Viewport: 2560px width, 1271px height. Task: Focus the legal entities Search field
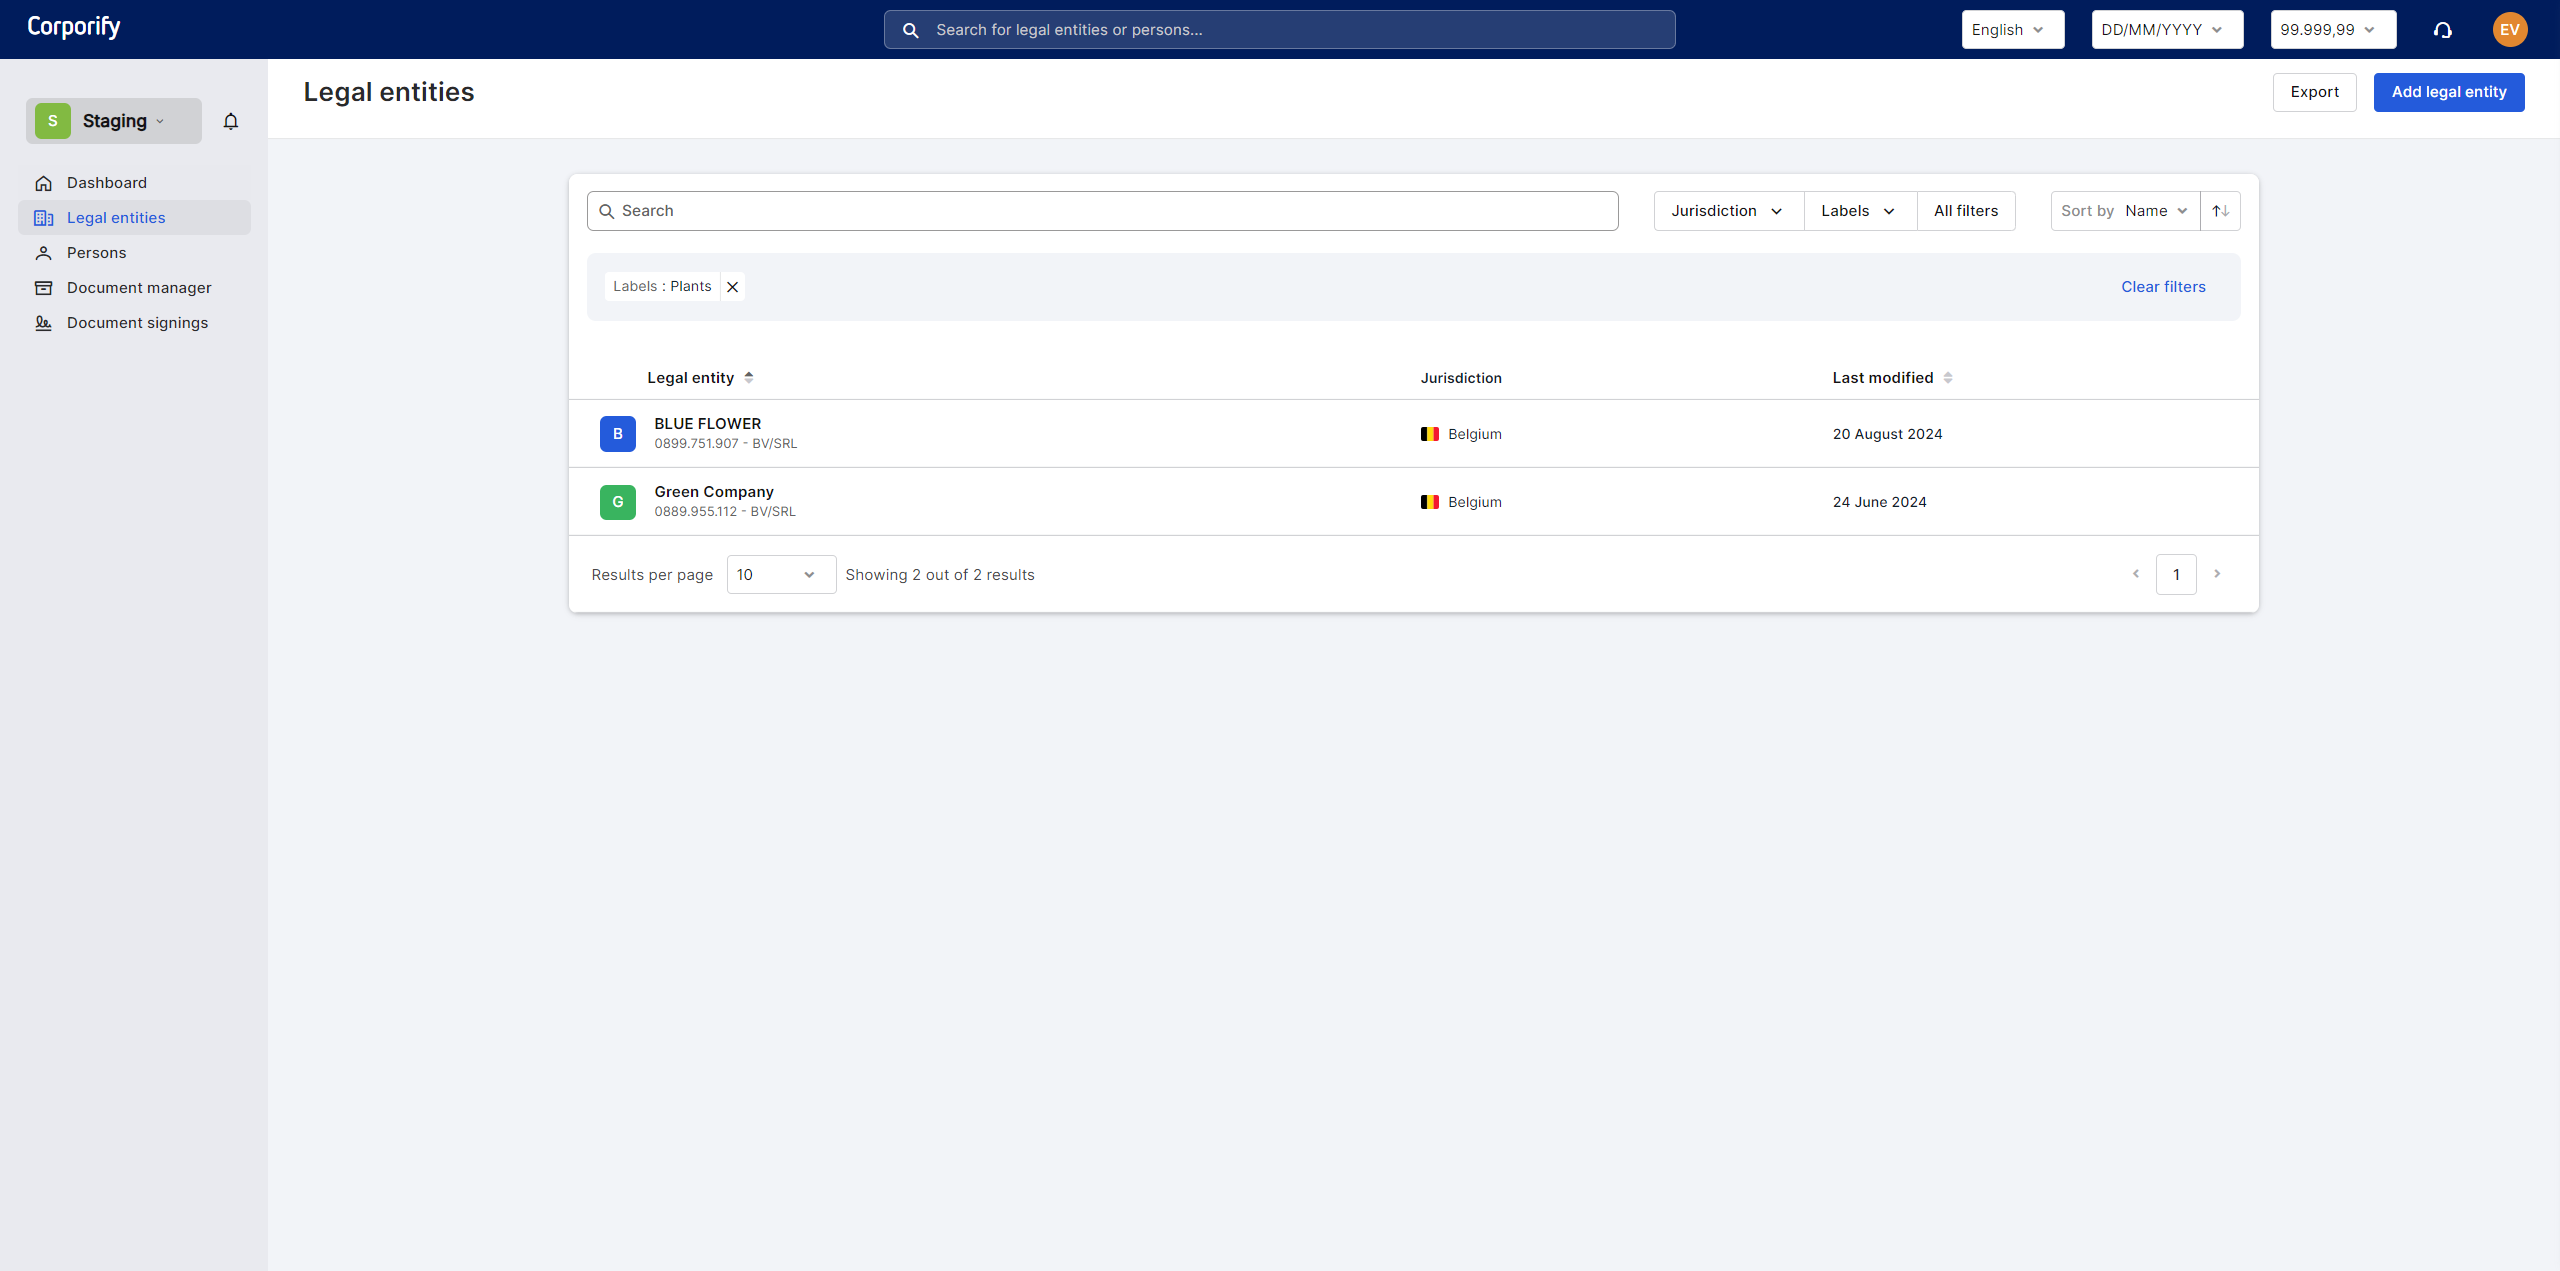[x=1102, y=211]
